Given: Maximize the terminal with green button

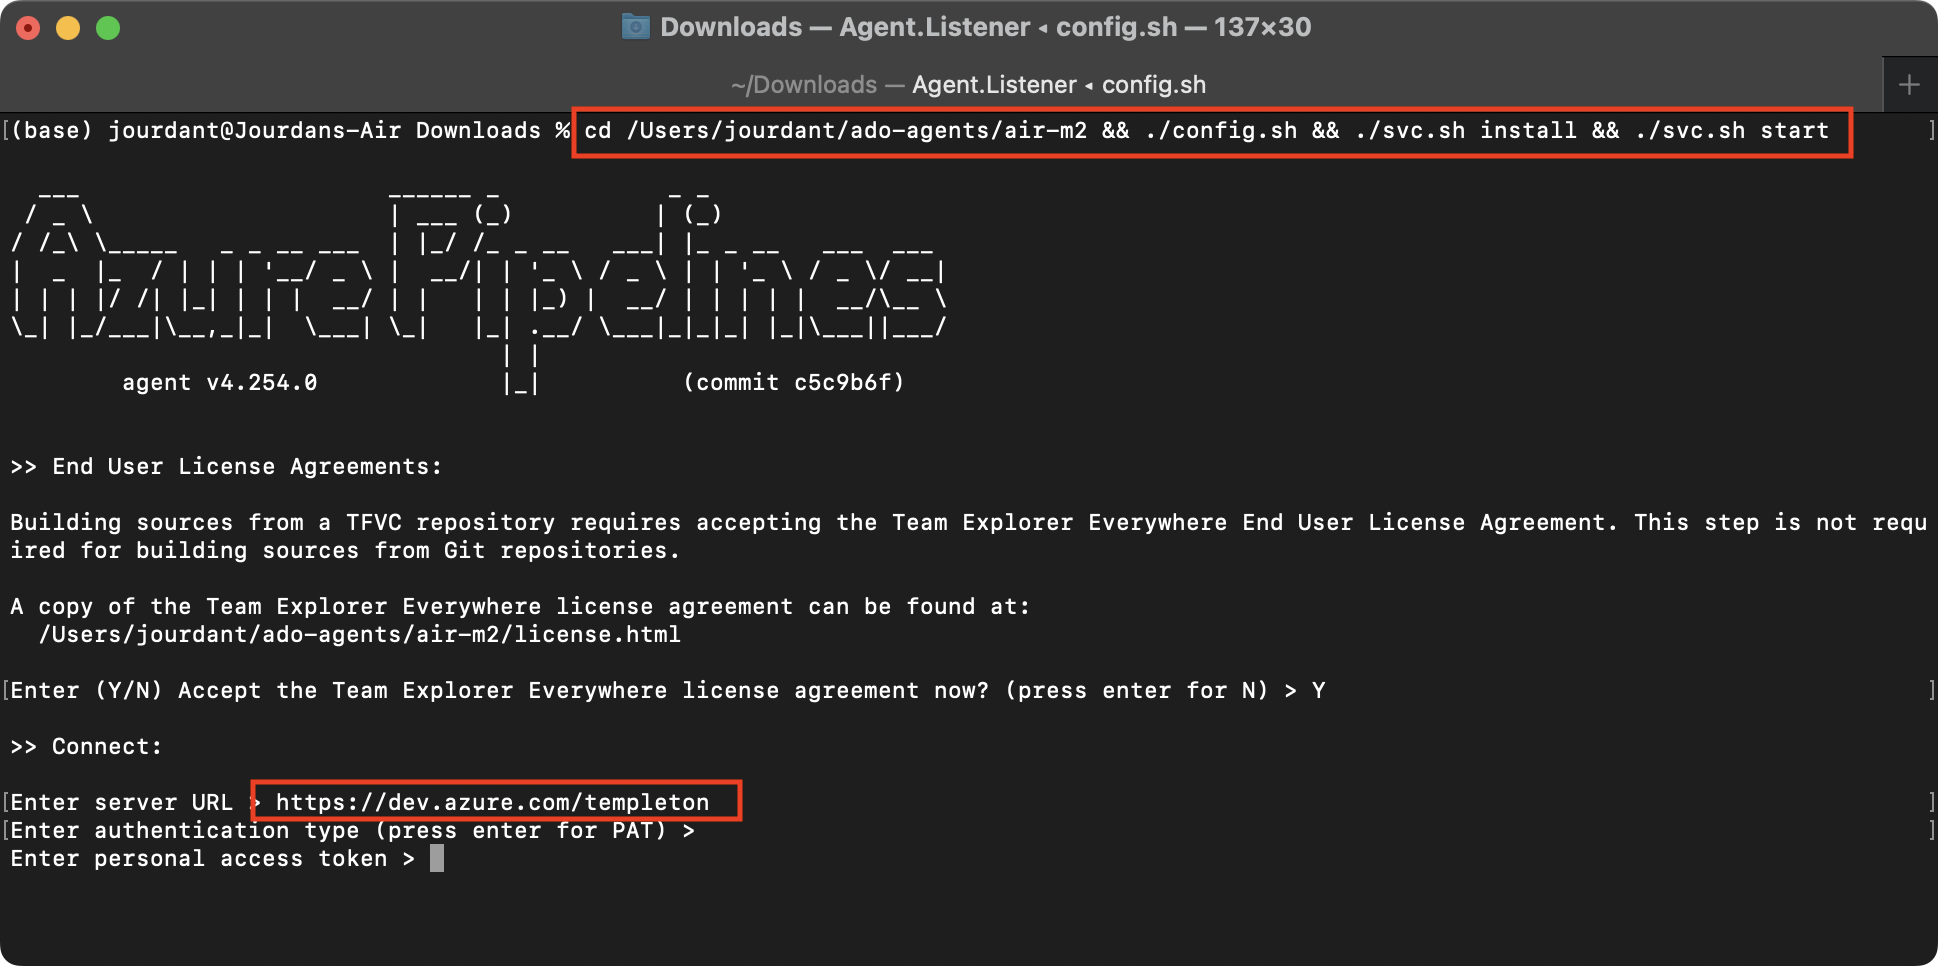Looking at the screenshot, I should [x=108, y=28].
